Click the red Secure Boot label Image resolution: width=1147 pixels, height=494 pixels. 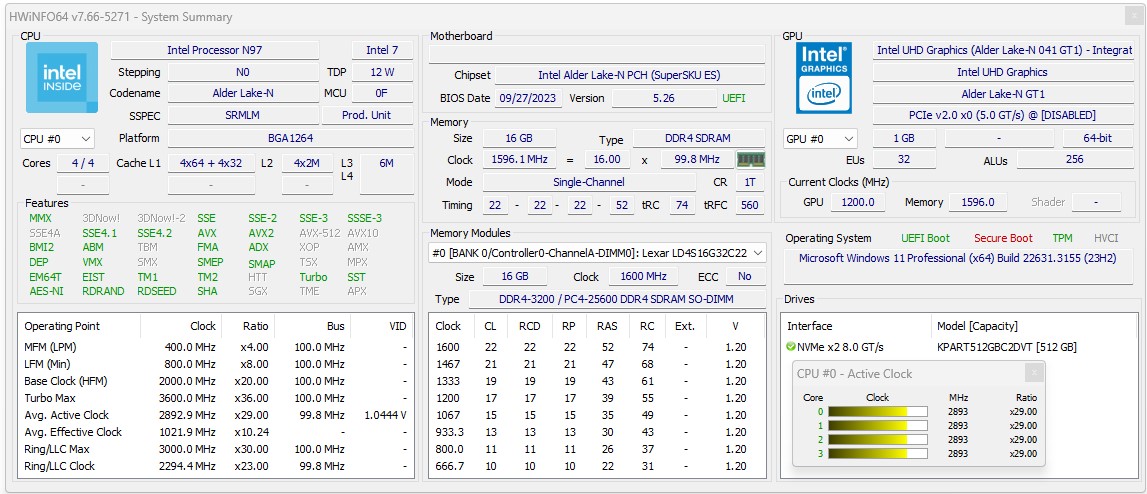[x=1003, y=238]
